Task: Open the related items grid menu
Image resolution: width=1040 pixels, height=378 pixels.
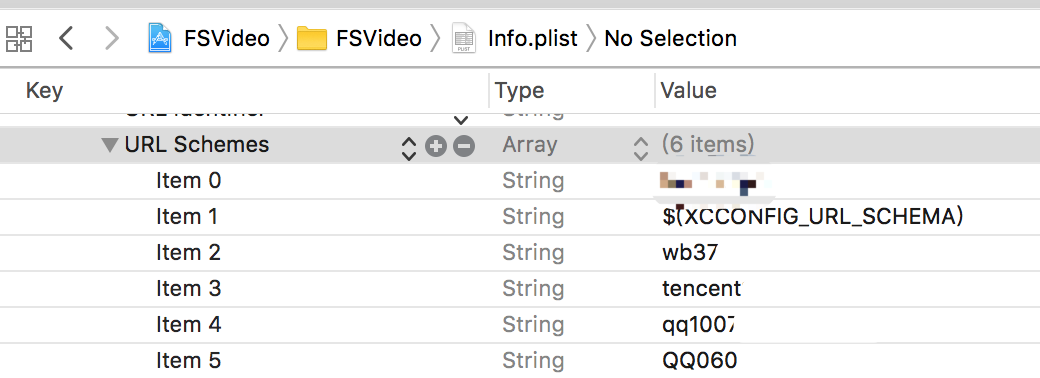Action: [x=19, y=38]
